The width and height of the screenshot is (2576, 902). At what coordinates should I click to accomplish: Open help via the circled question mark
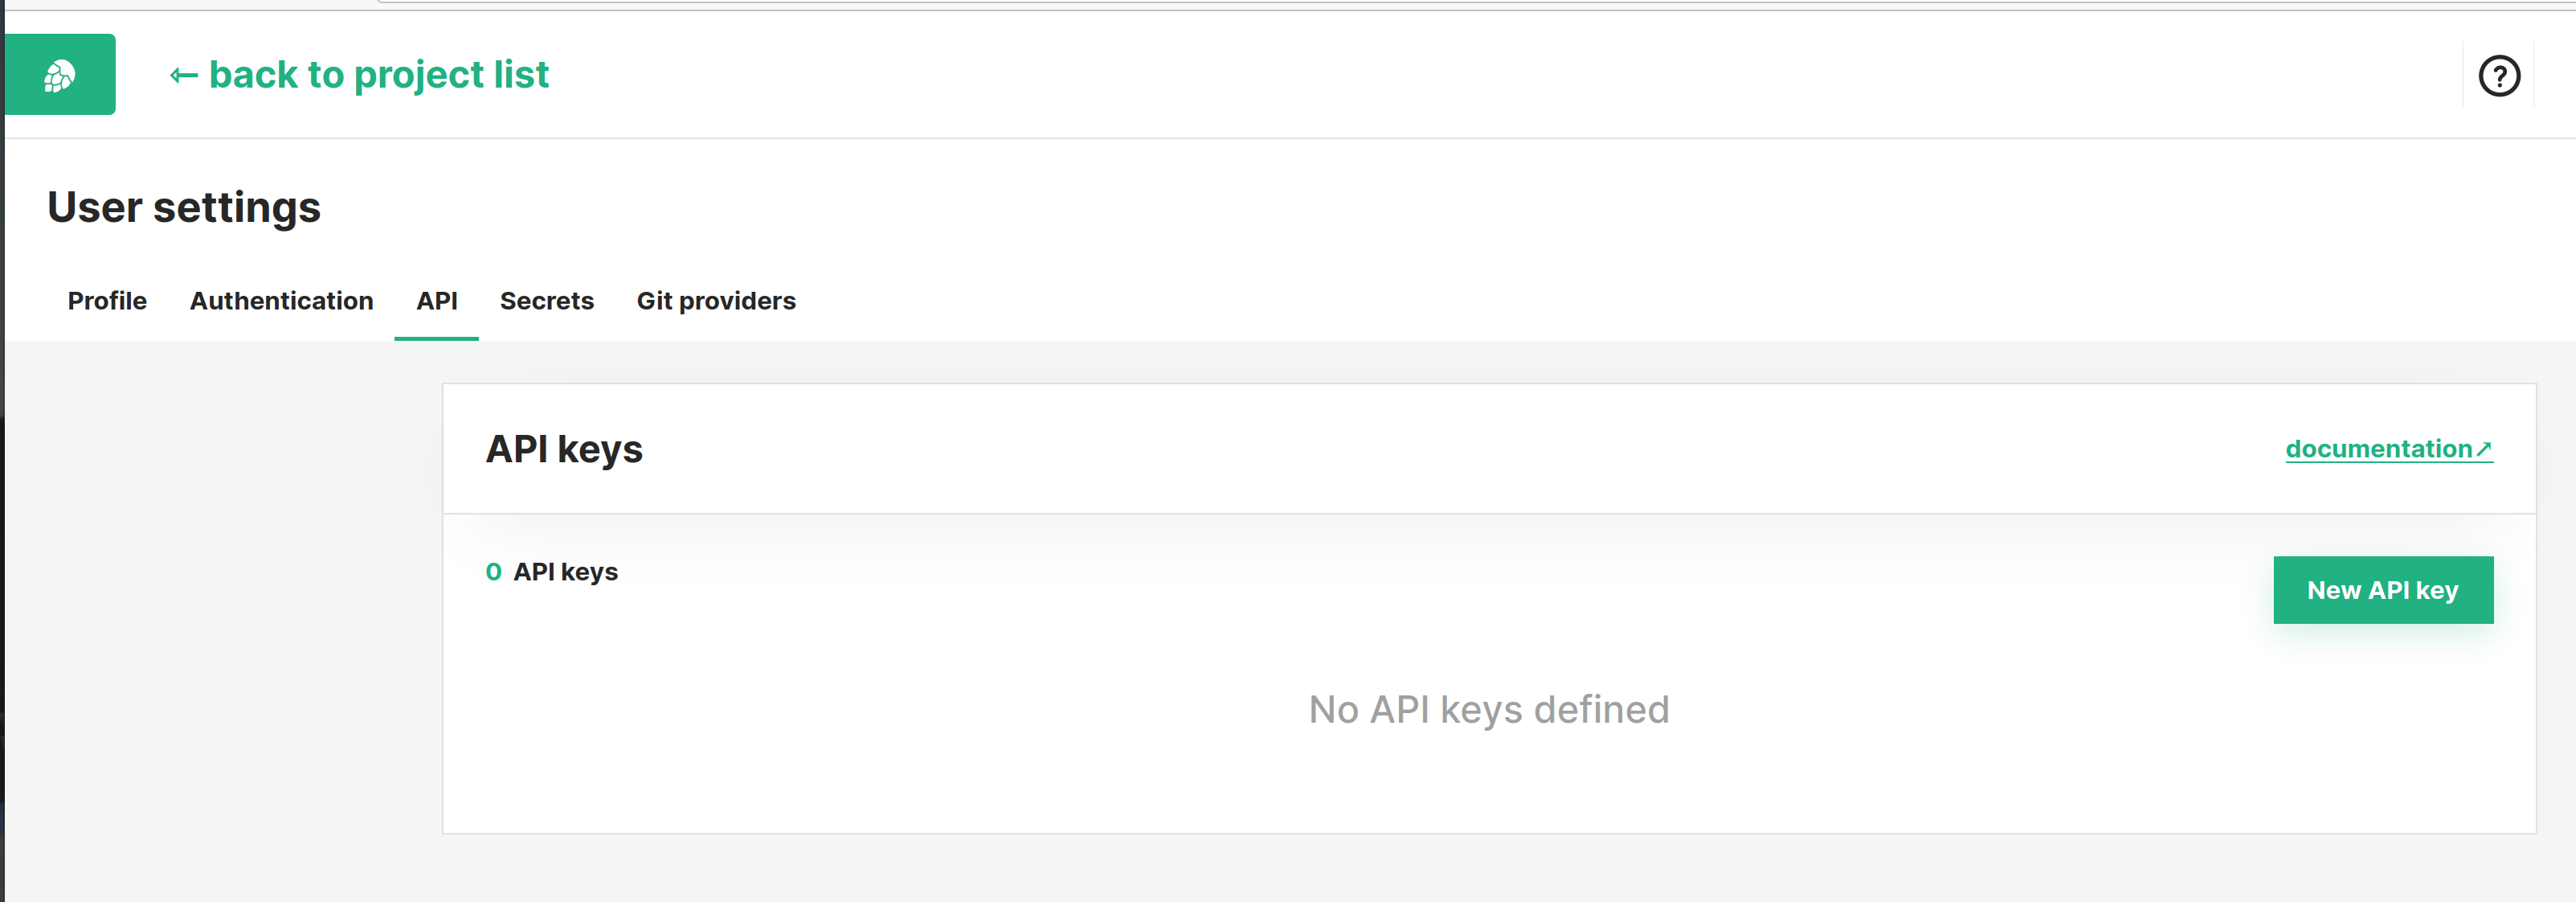point(2499,75)
